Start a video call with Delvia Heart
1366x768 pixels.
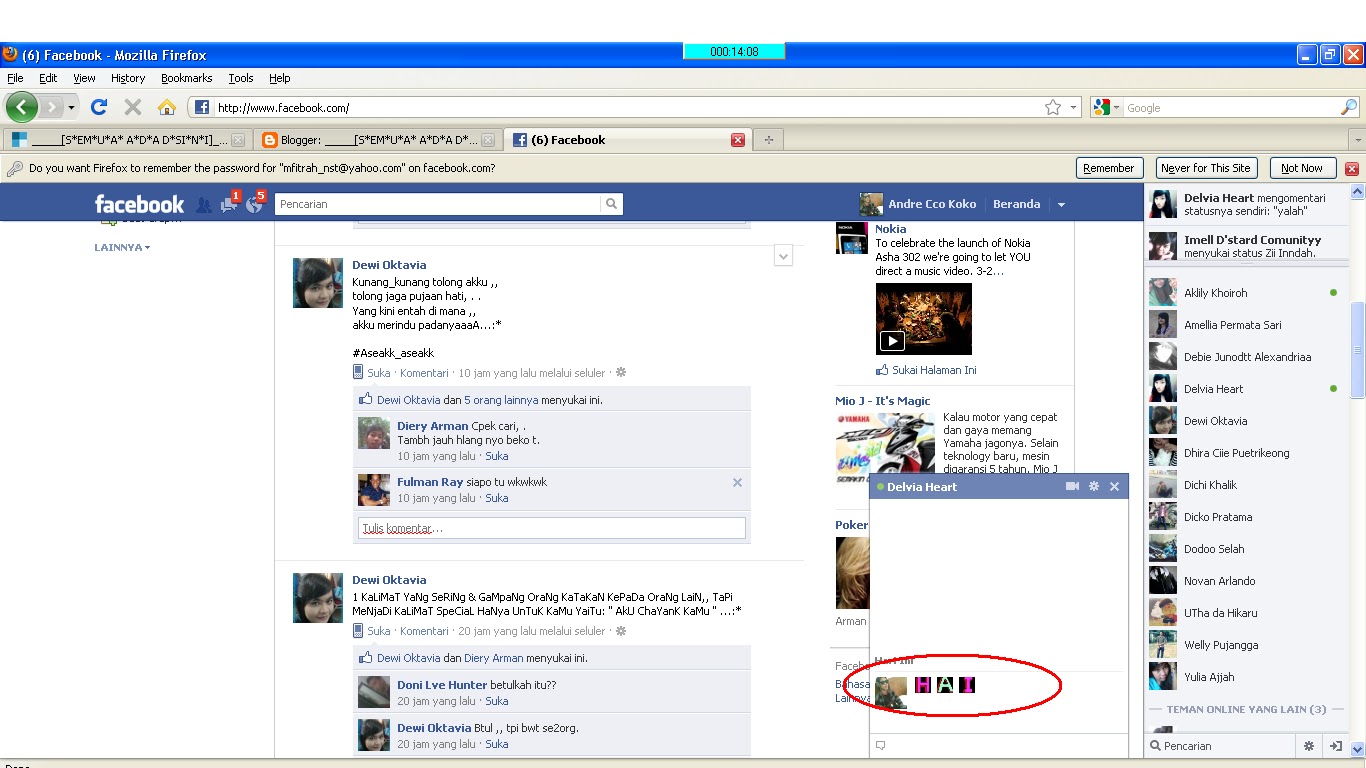point(1073,487)
